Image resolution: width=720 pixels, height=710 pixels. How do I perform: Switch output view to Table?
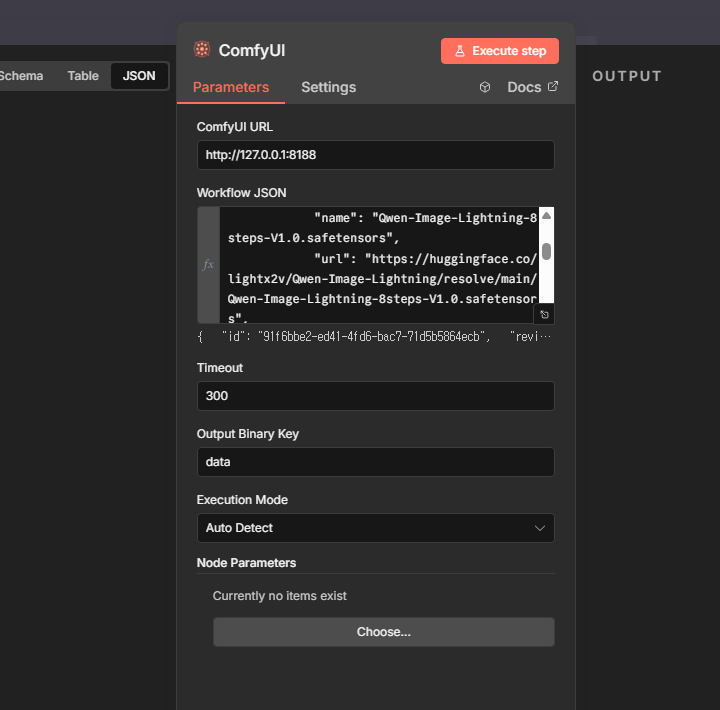[x=83, y=76]
